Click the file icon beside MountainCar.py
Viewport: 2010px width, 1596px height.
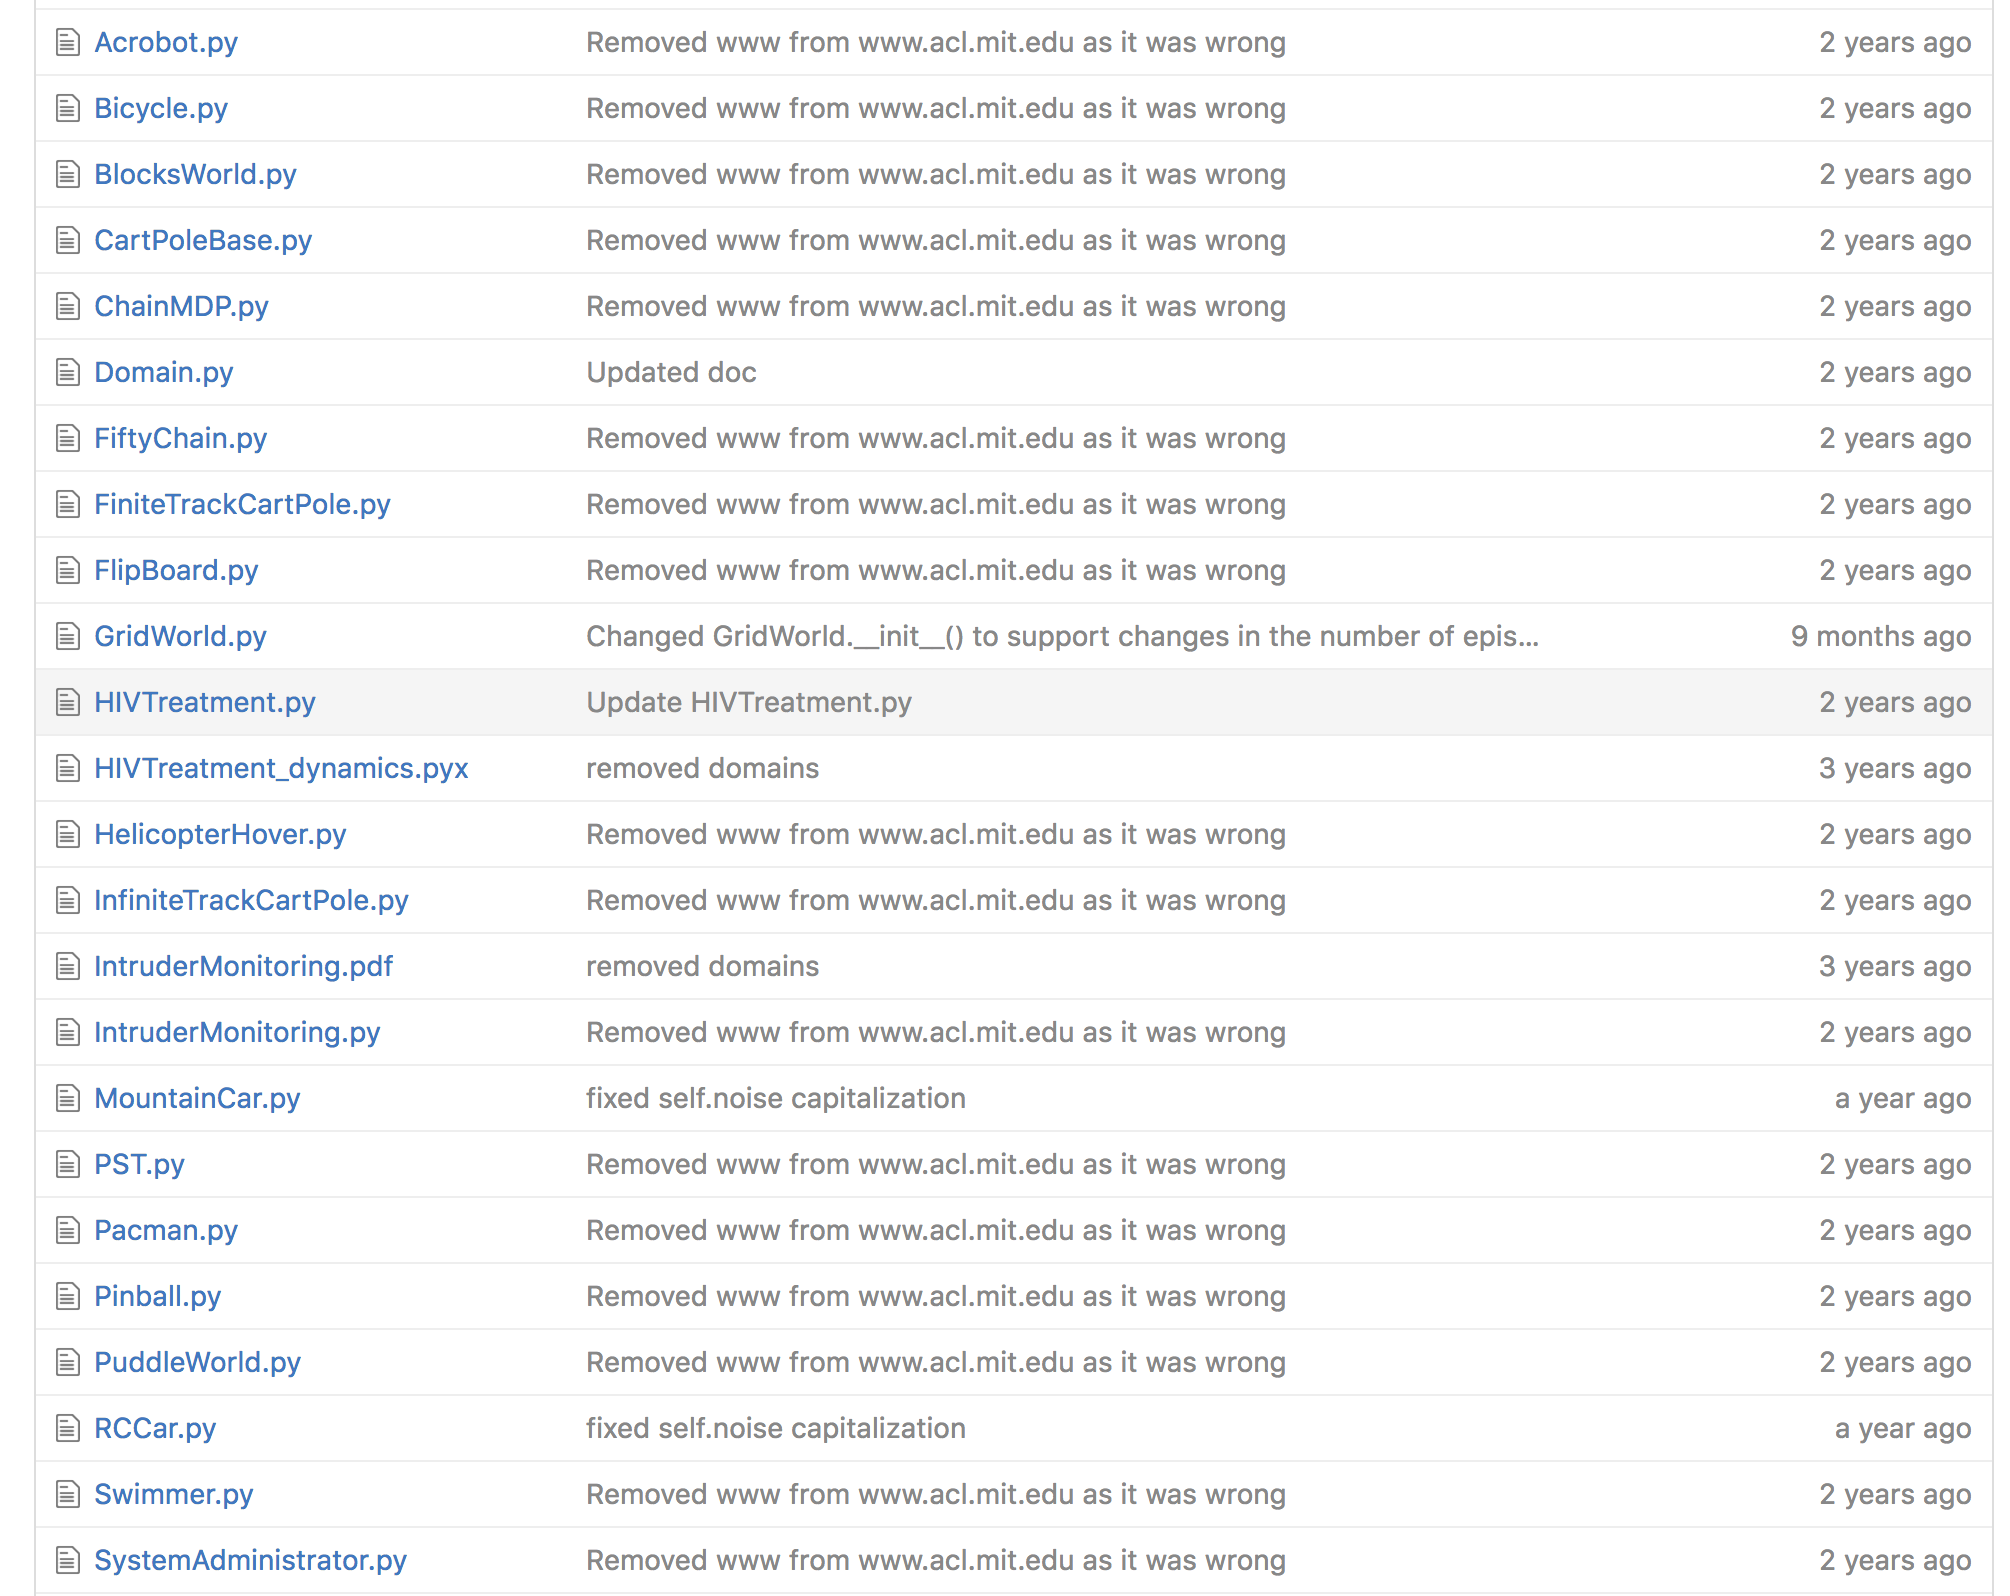67,1098
